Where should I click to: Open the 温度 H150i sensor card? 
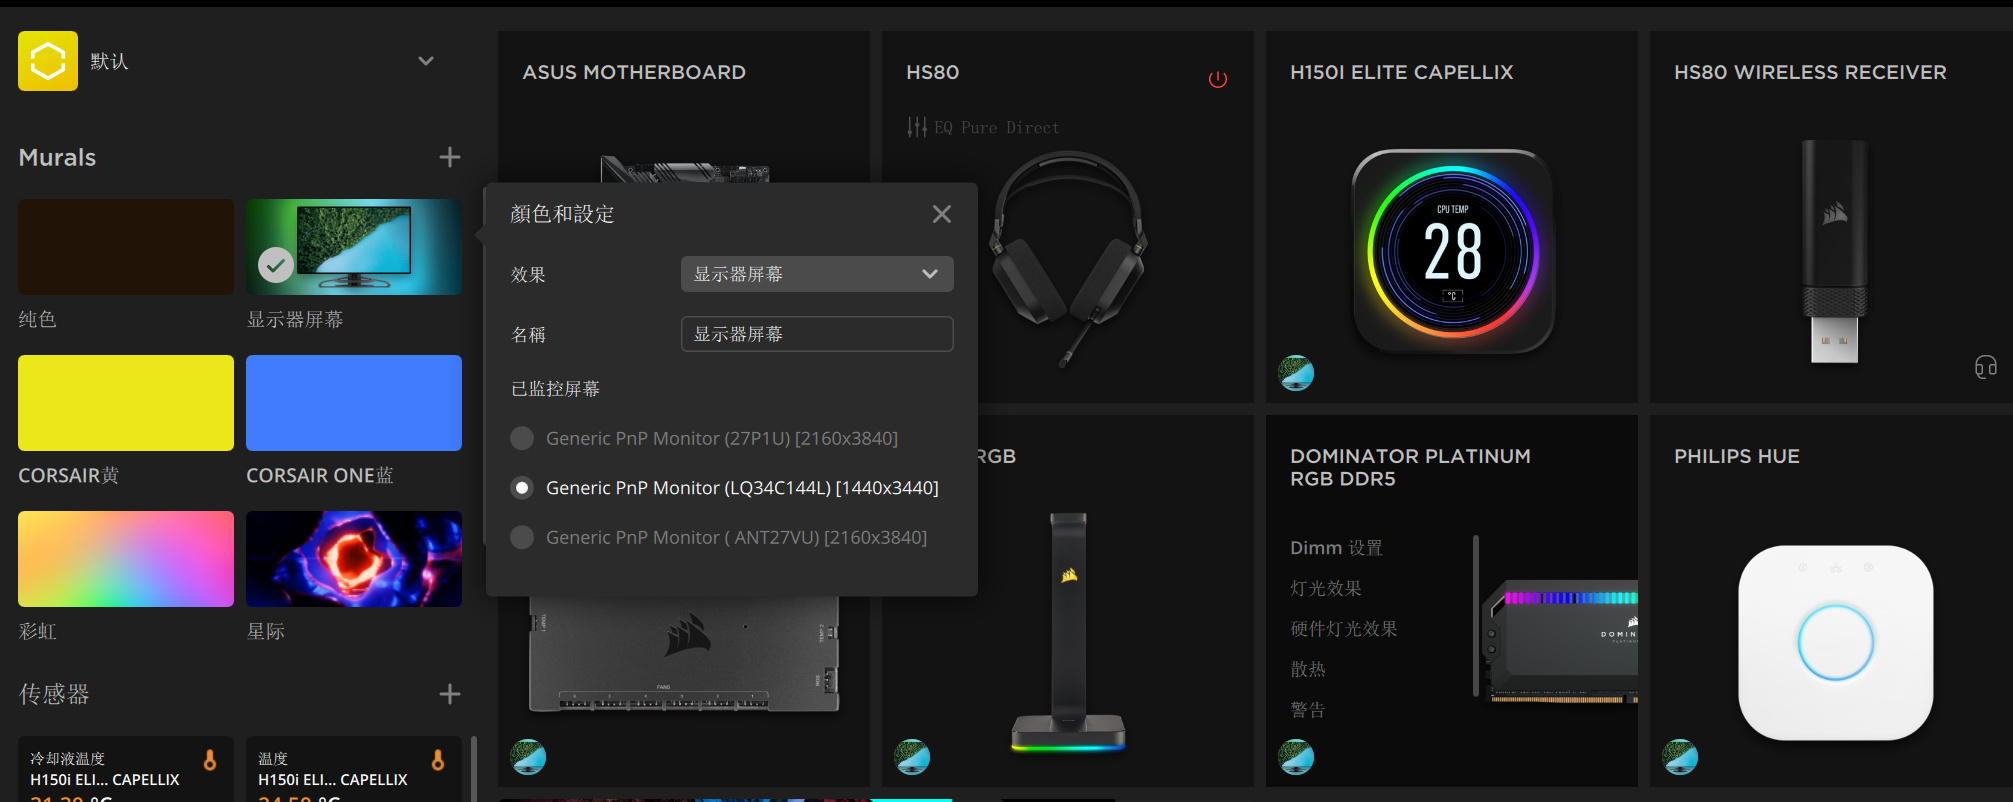[354, 769]
